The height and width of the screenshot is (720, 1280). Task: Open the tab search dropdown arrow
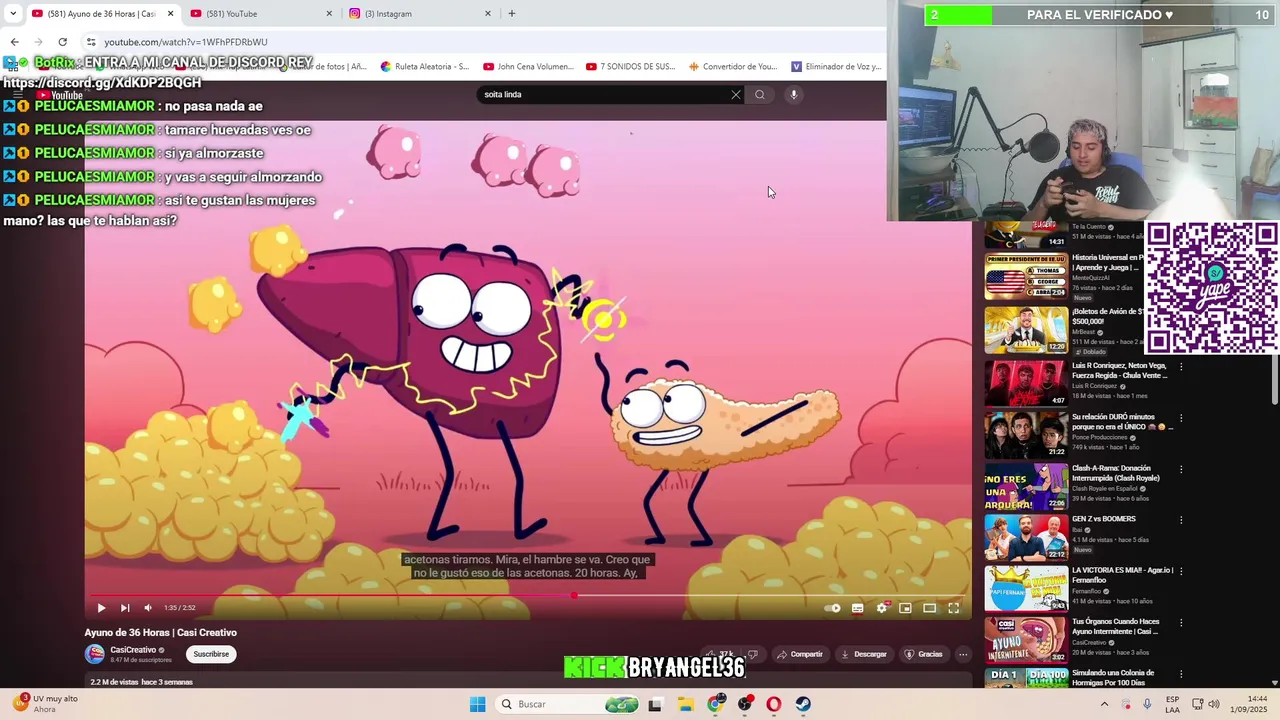click(13, 14)
